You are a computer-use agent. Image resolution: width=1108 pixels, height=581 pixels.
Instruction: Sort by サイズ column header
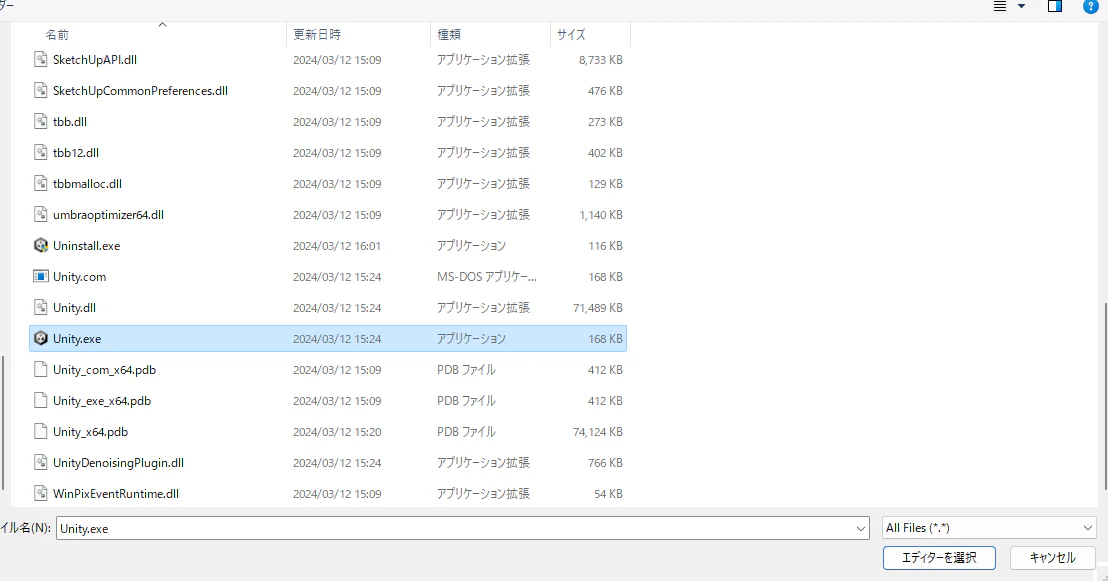point(571,35)
